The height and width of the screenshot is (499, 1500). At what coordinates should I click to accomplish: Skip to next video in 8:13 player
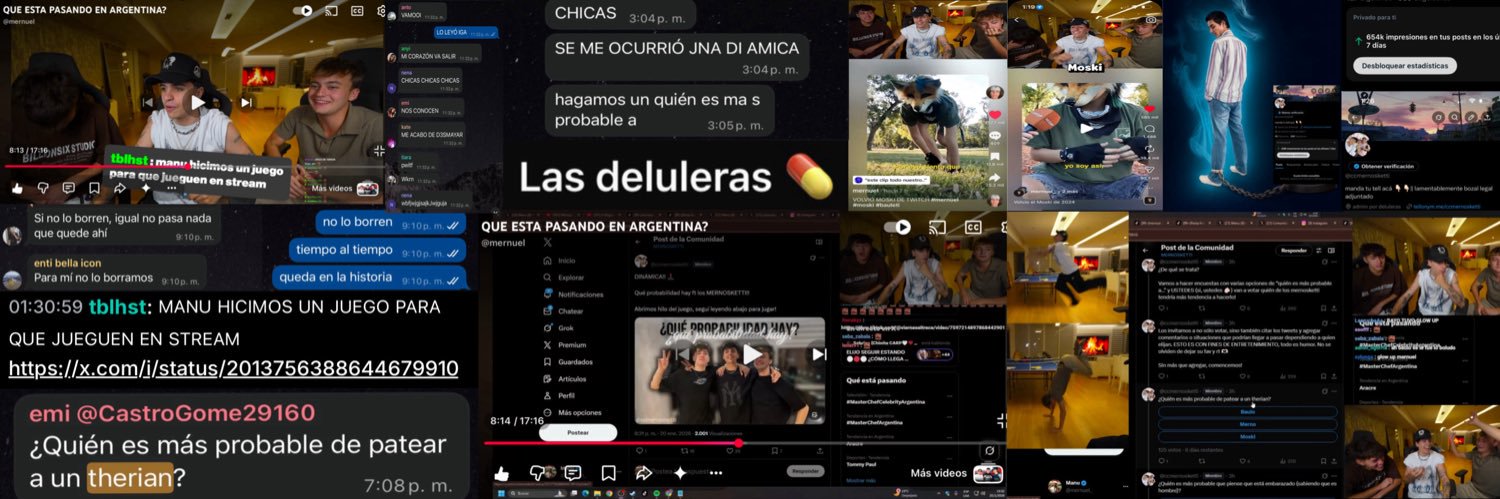[x=246, y=102]
